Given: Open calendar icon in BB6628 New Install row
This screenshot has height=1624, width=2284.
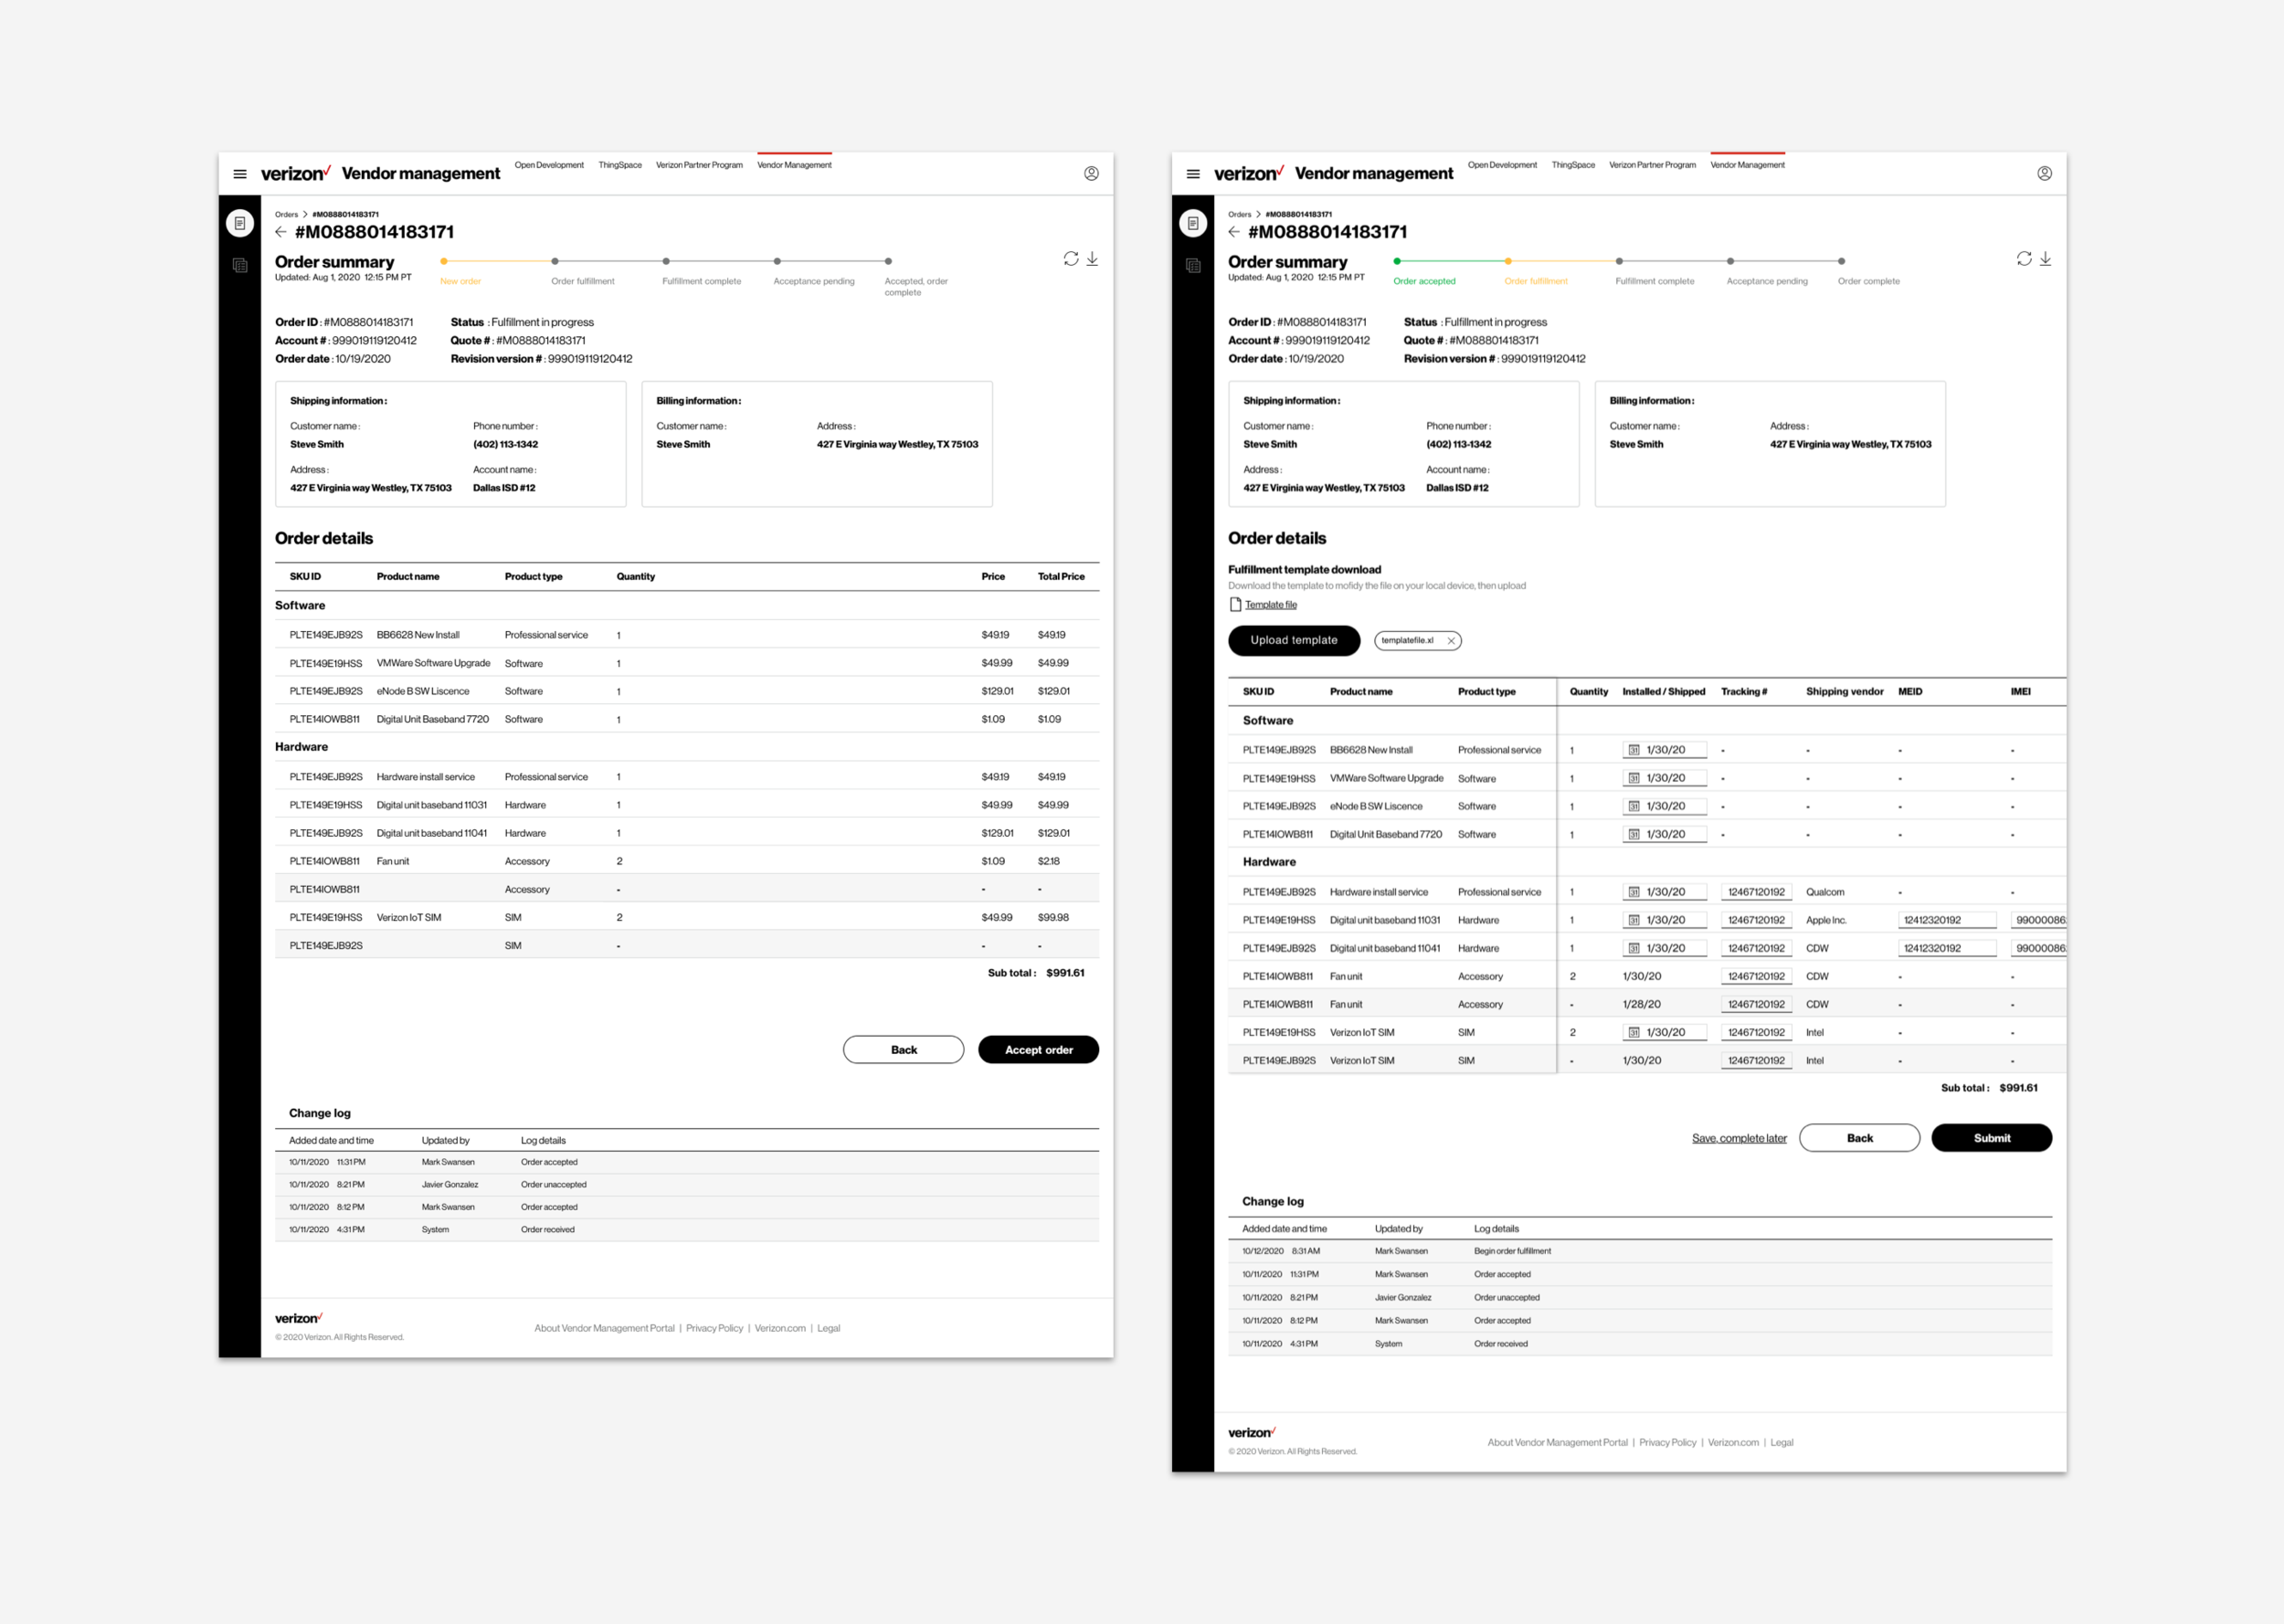Looking at the screenshot, I should [1634, 750].
